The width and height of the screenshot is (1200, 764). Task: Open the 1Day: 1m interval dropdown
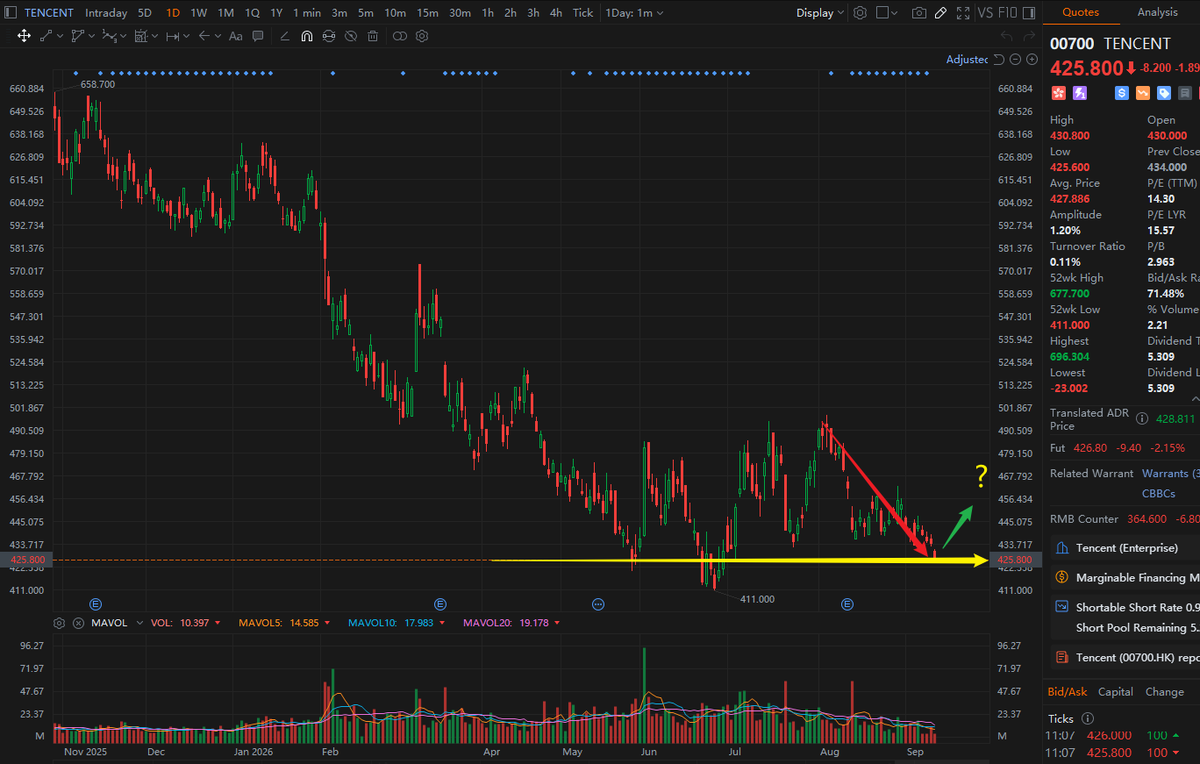[x=633, y=13]
